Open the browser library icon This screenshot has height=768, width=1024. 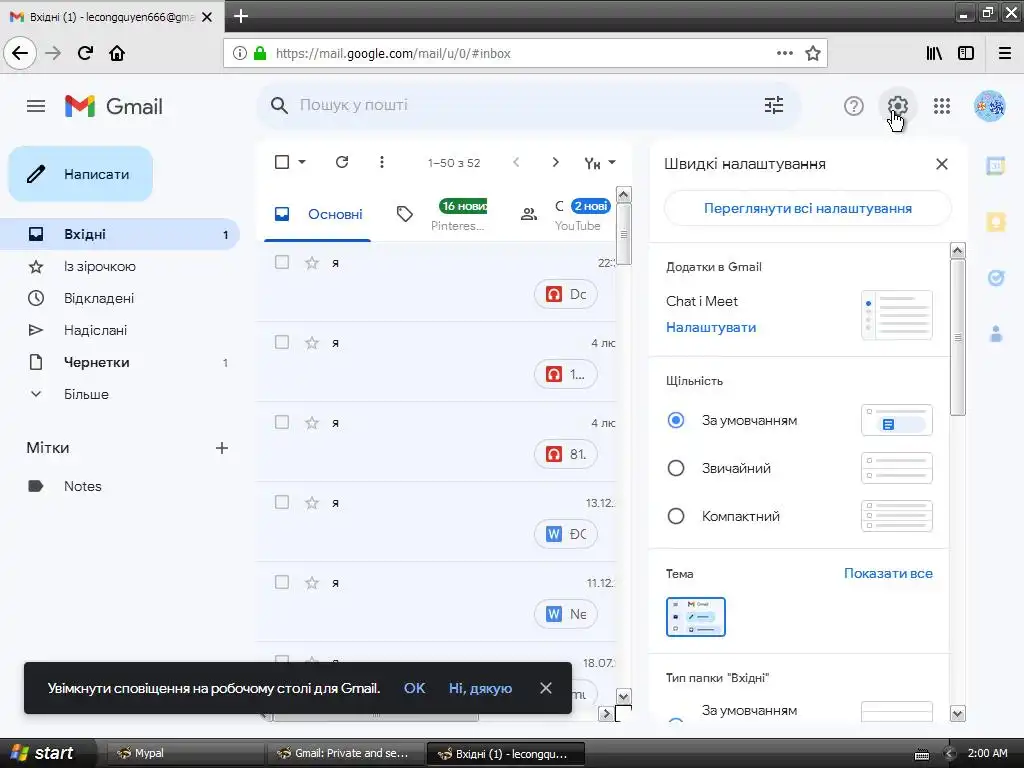(934, 53)
